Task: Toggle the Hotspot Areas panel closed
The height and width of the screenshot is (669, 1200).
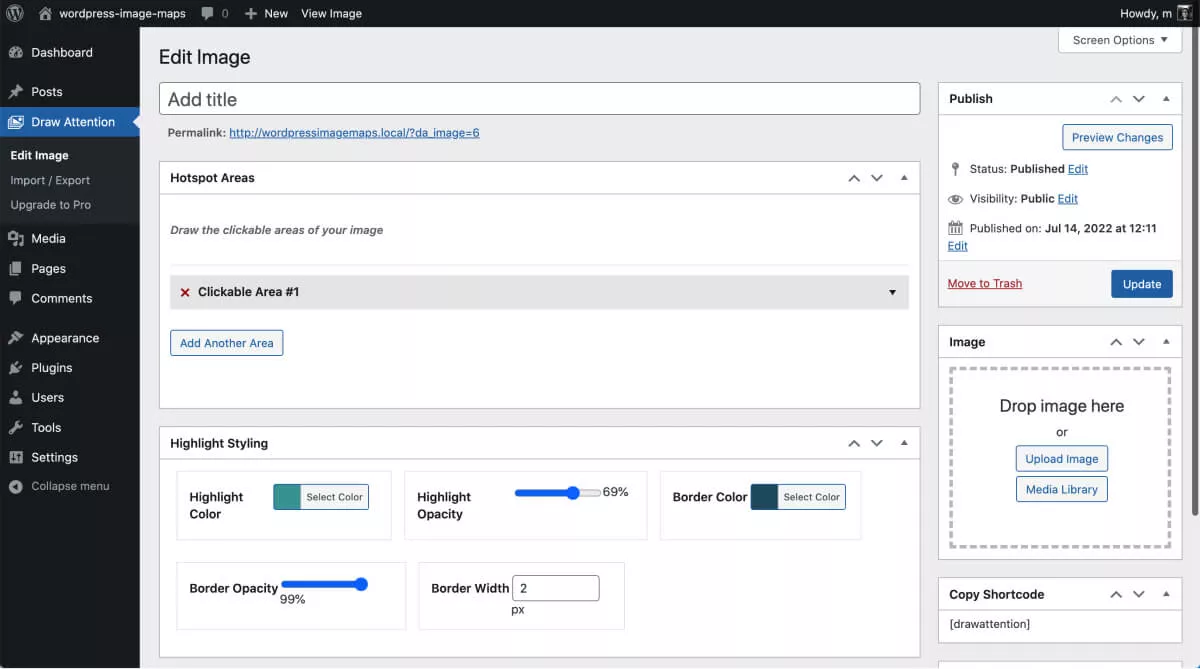Action: click(904, 178)
